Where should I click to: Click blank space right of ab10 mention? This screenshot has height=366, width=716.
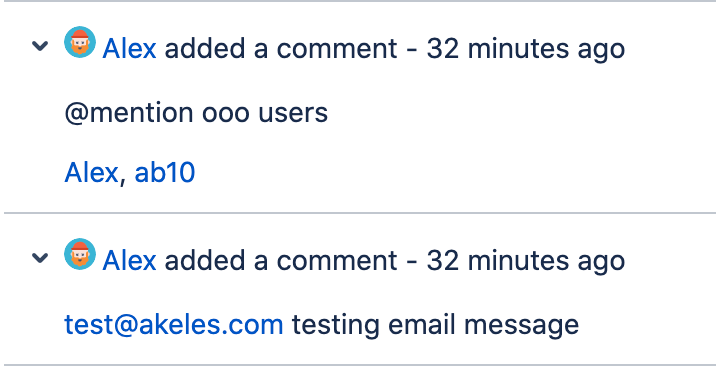[452, 173]
